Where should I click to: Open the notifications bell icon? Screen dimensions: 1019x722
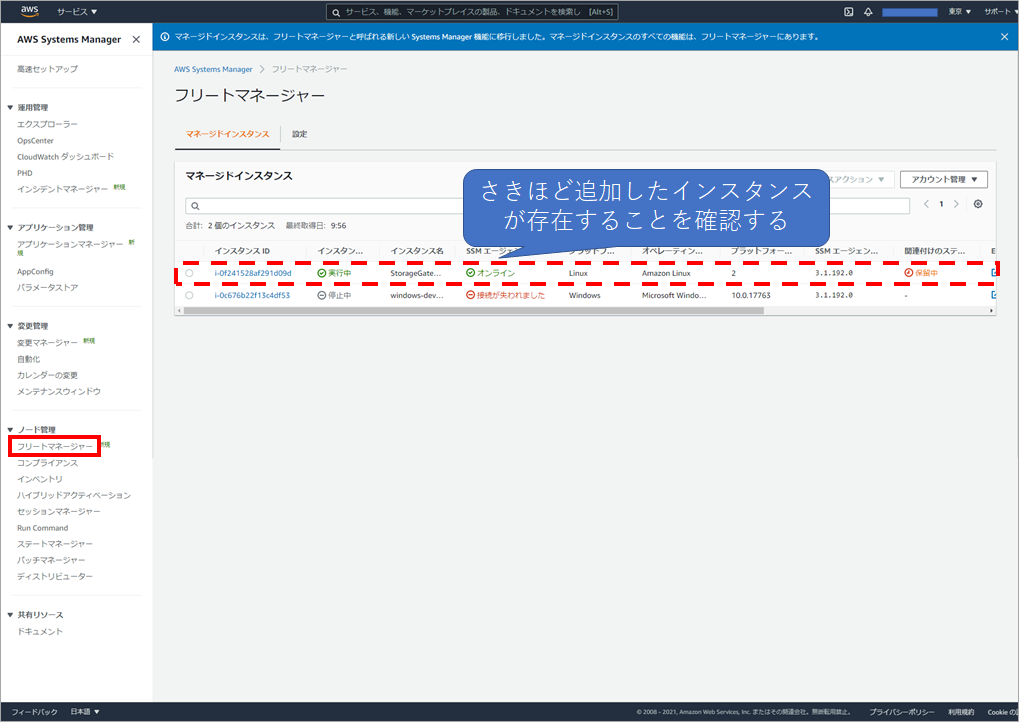pyautogui.click(x=868, y=12)
